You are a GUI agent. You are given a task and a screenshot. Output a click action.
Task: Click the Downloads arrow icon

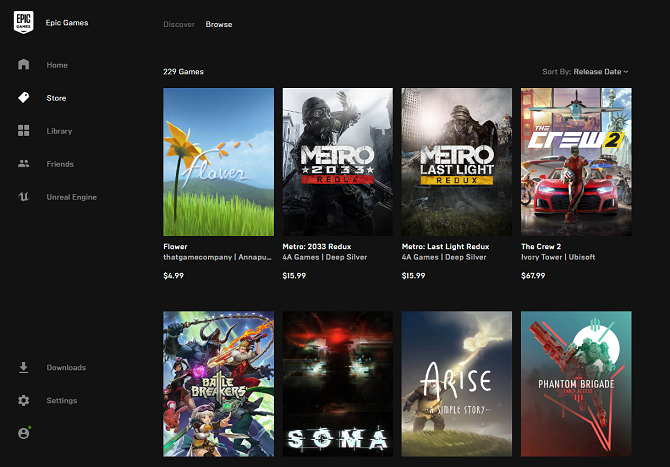pyautogui.click(x=24, y=367)
